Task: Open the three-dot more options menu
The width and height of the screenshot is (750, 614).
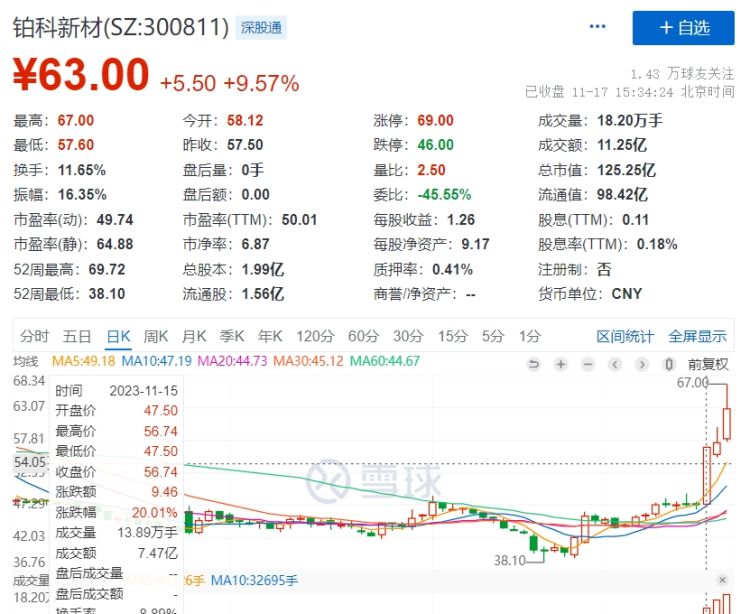Action: pyautogui.click(x=597, y=26)
